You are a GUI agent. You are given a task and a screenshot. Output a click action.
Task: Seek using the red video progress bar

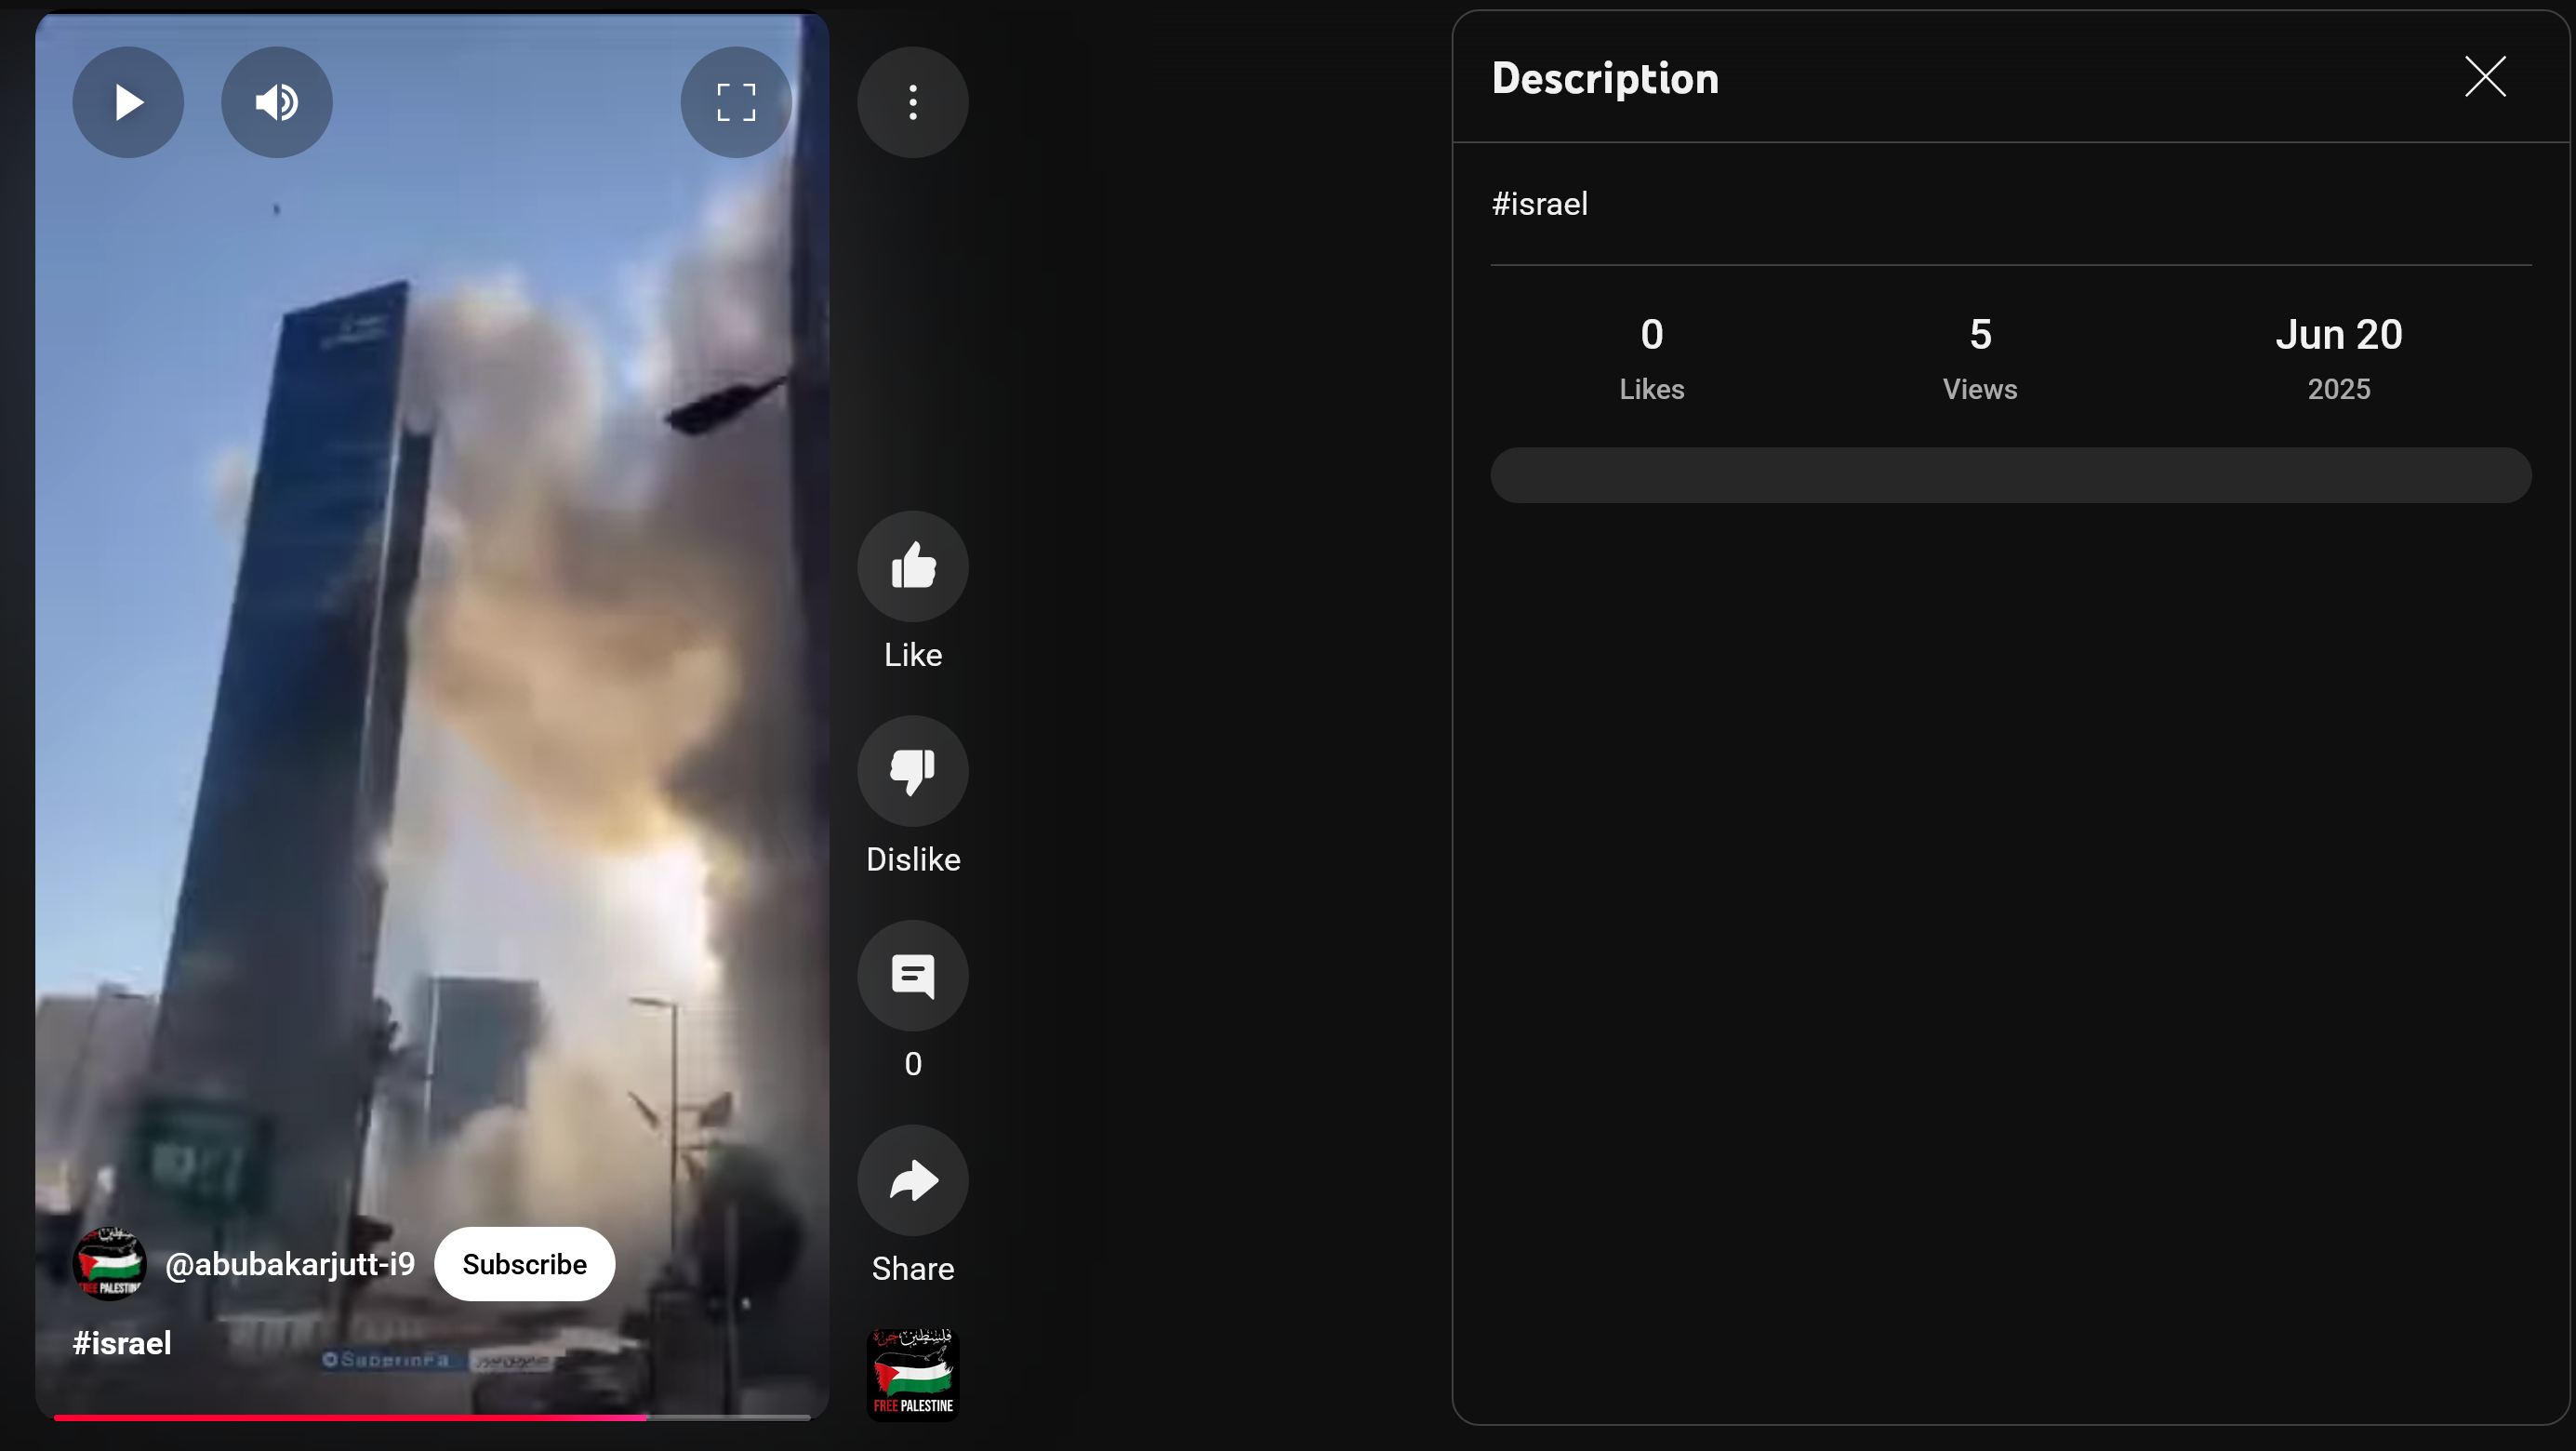pyautogui.click(x=432, y=1417)
